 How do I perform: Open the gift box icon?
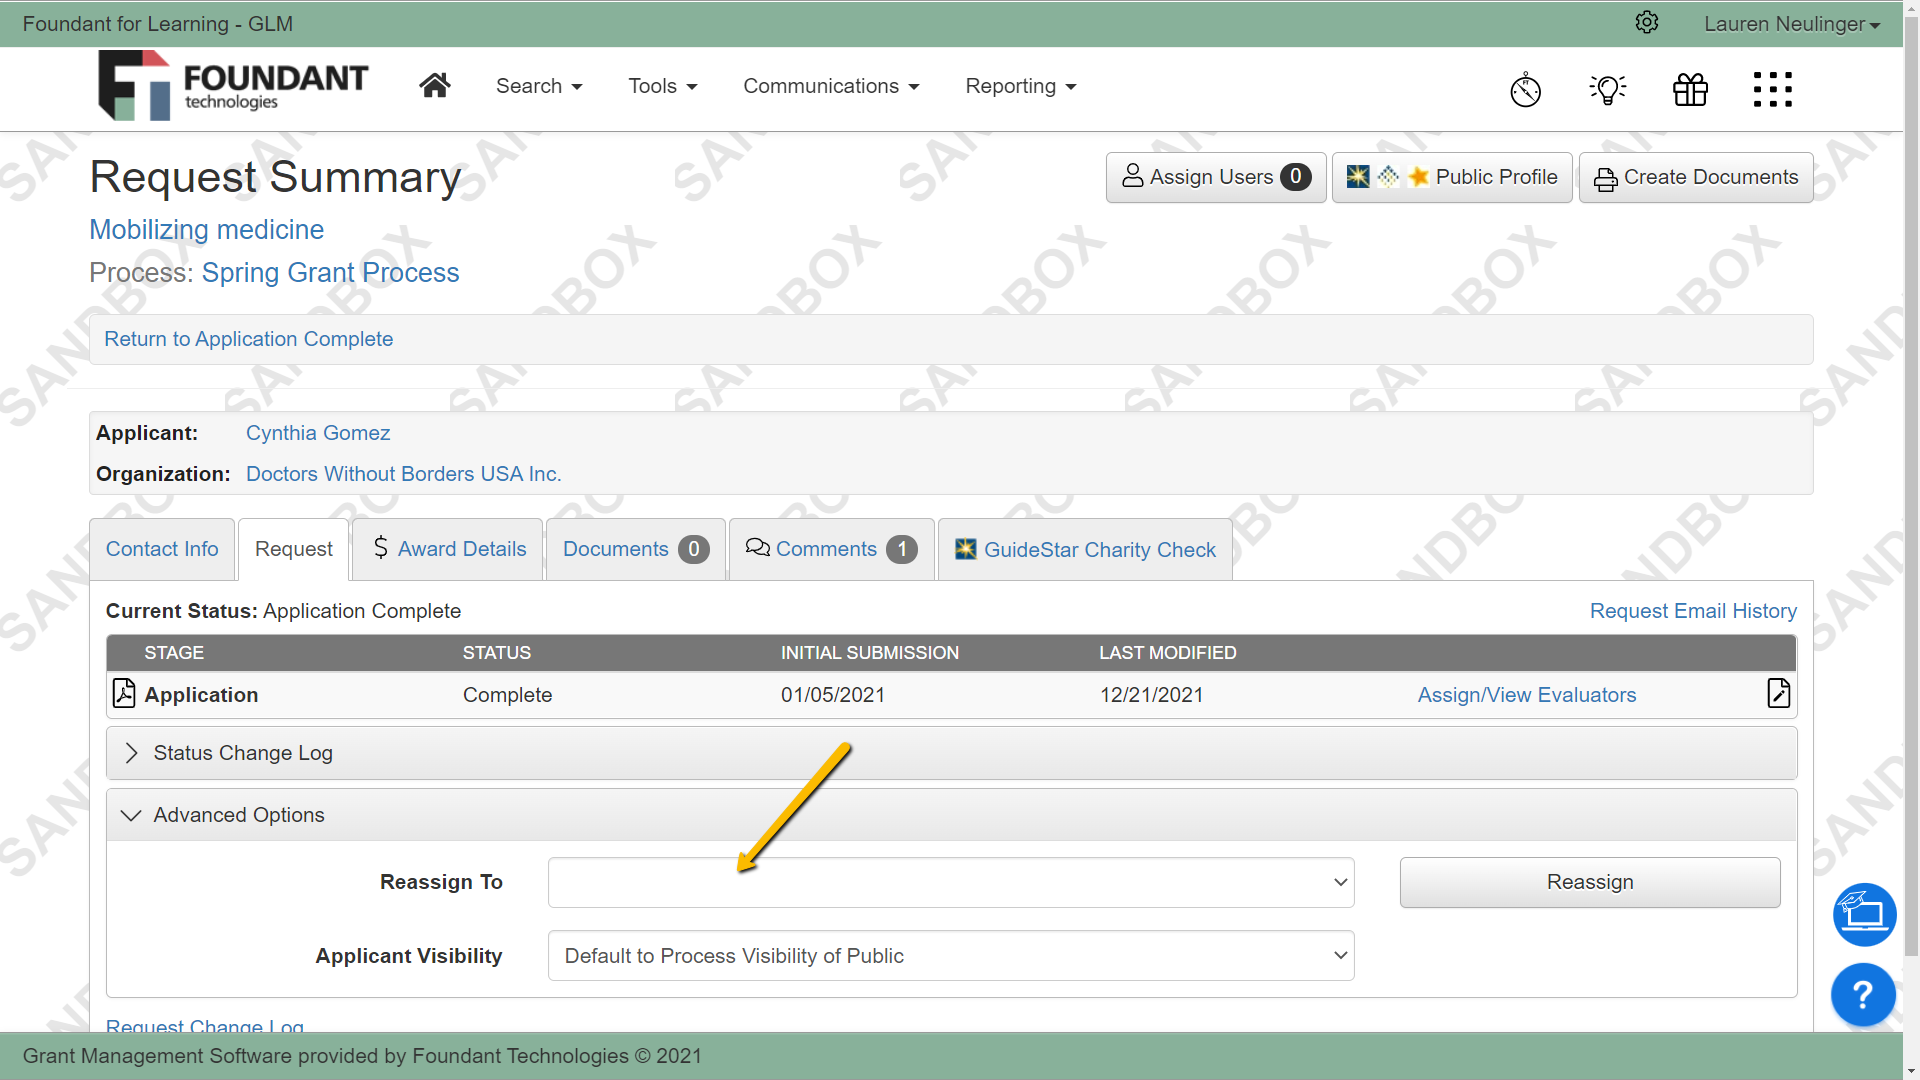pos(1691,89)
